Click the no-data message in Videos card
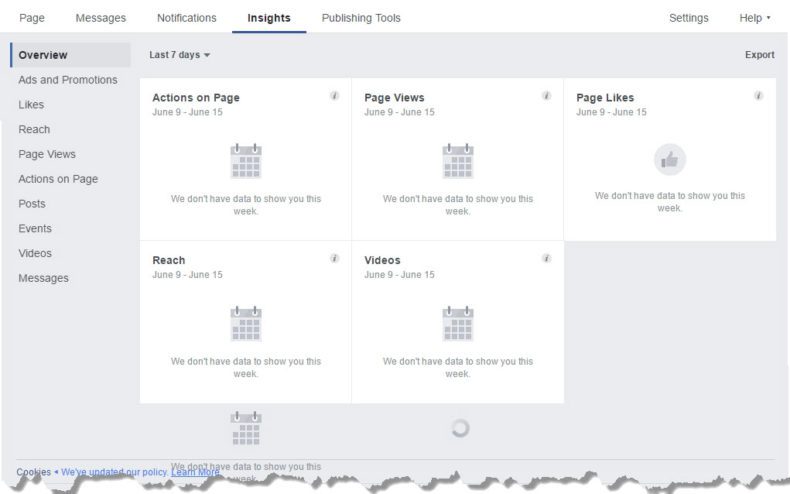The width and height of the screenshot is (790, 494). (x=458, y=367)
